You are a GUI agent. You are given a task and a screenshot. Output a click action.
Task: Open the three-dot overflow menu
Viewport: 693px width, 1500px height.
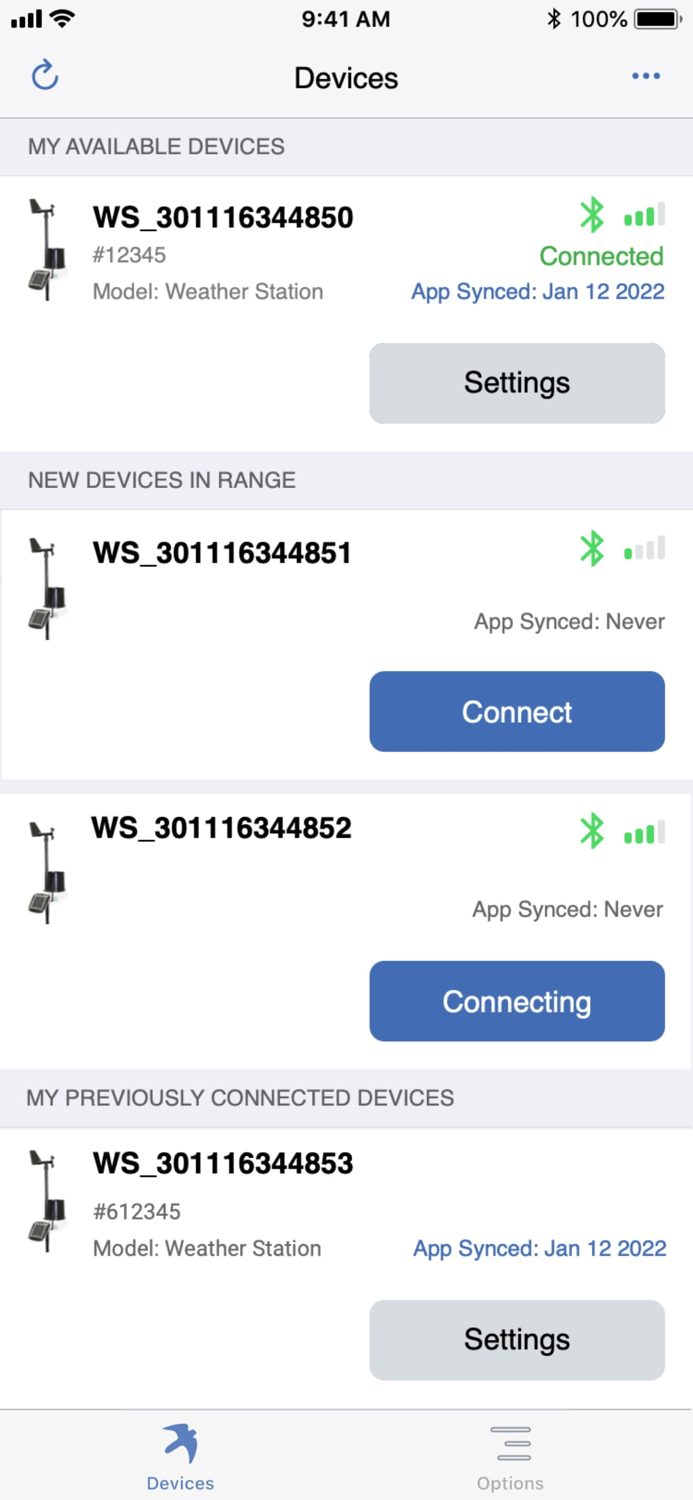[646, 77]
